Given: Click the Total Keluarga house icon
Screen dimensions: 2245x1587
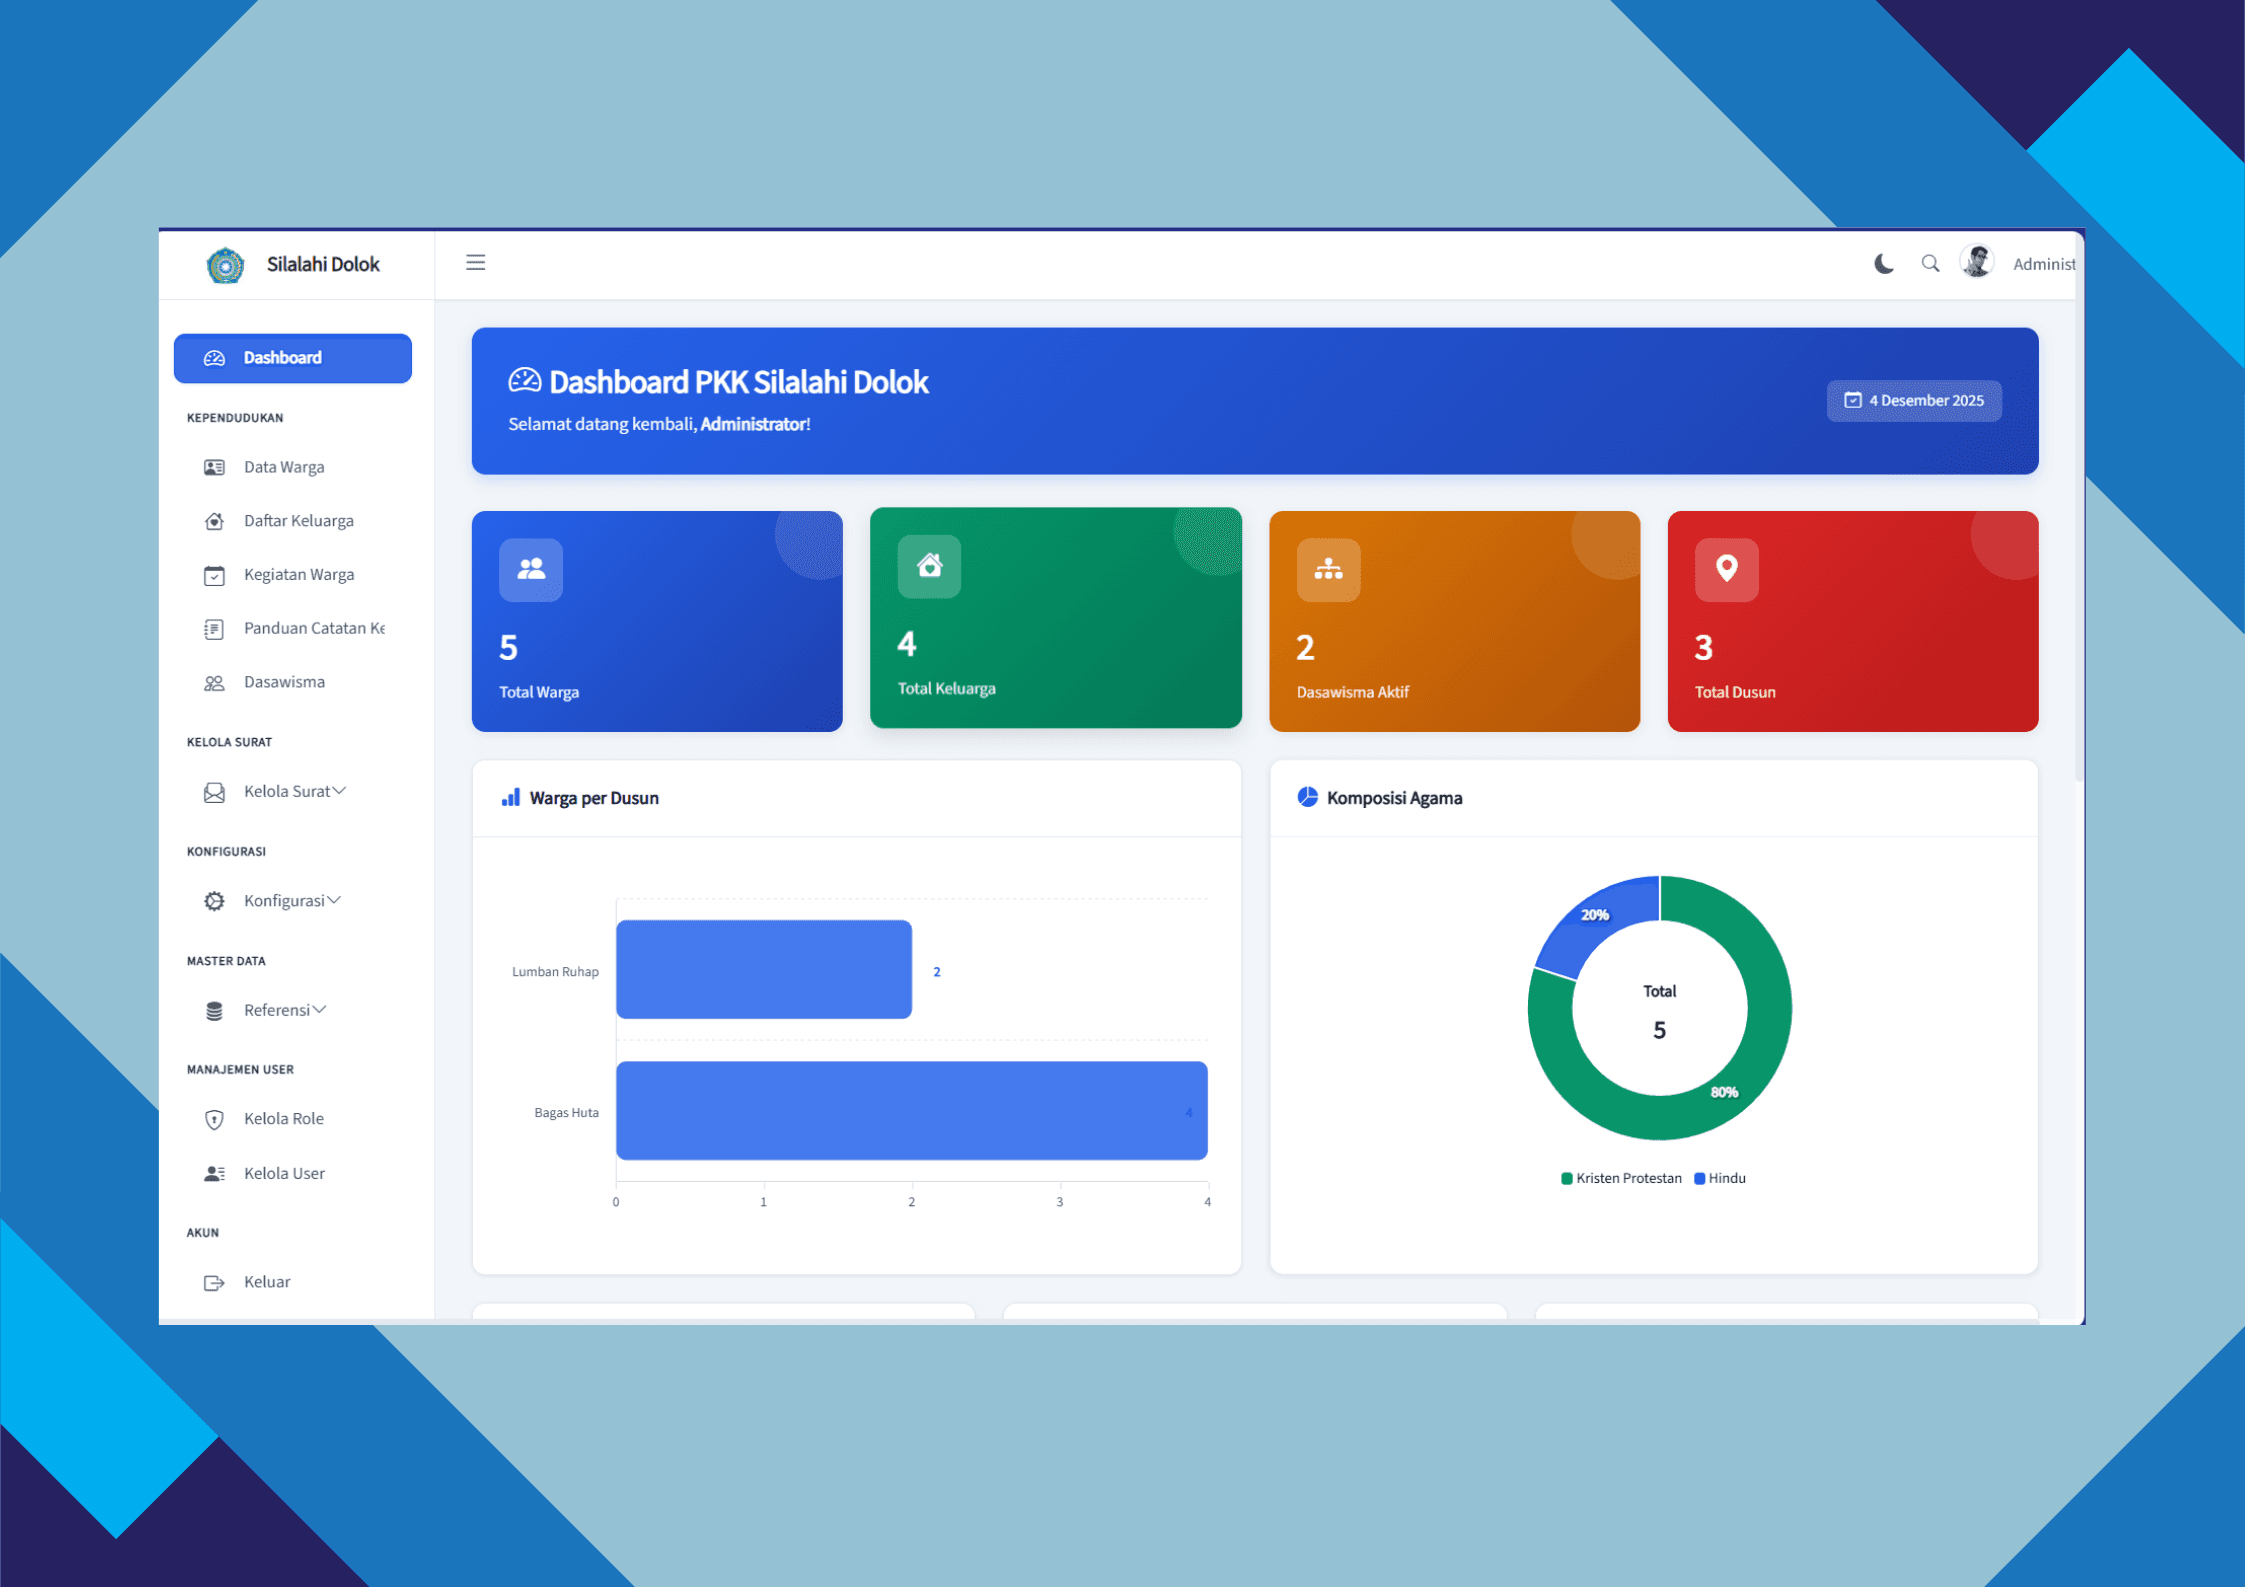Looking at the screenshot, I should 929,566.
